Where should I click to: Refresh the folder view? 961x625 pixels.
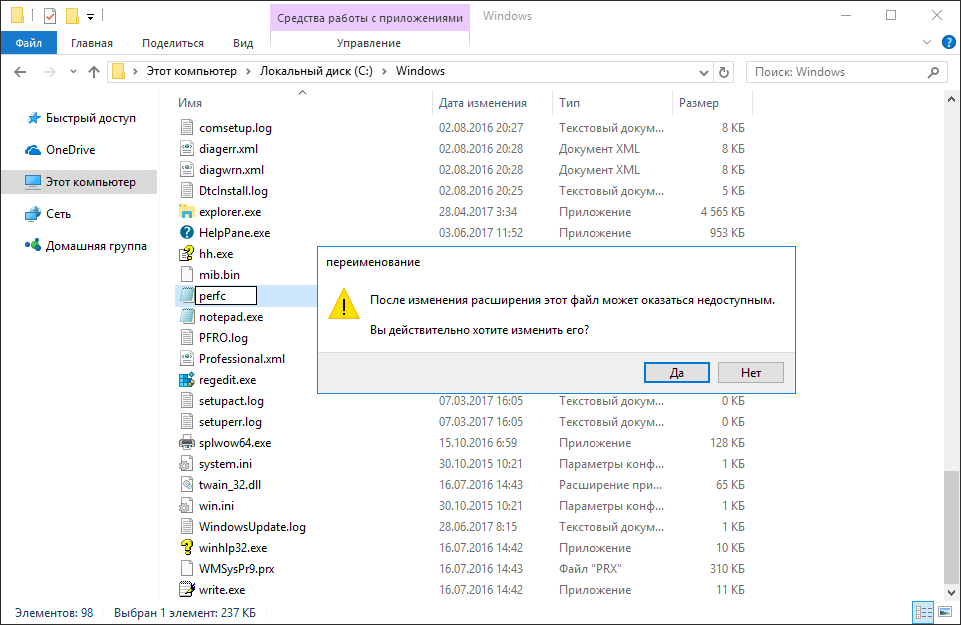click(x=724, y=72)
